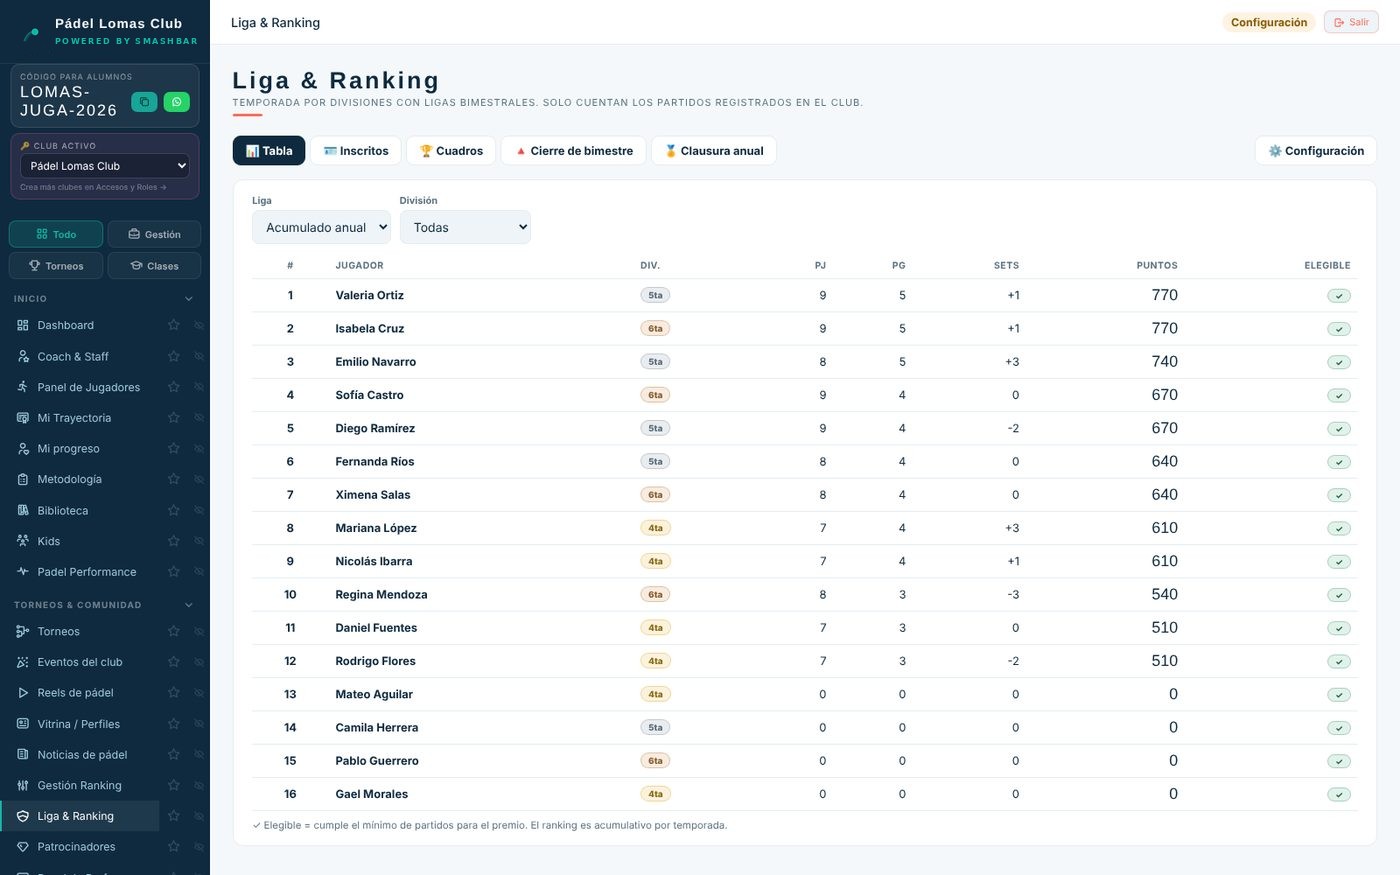This screenshot has height=875, width=1400.
Task: Click player name Valeria Ortiz
Action: click(370, 295)
